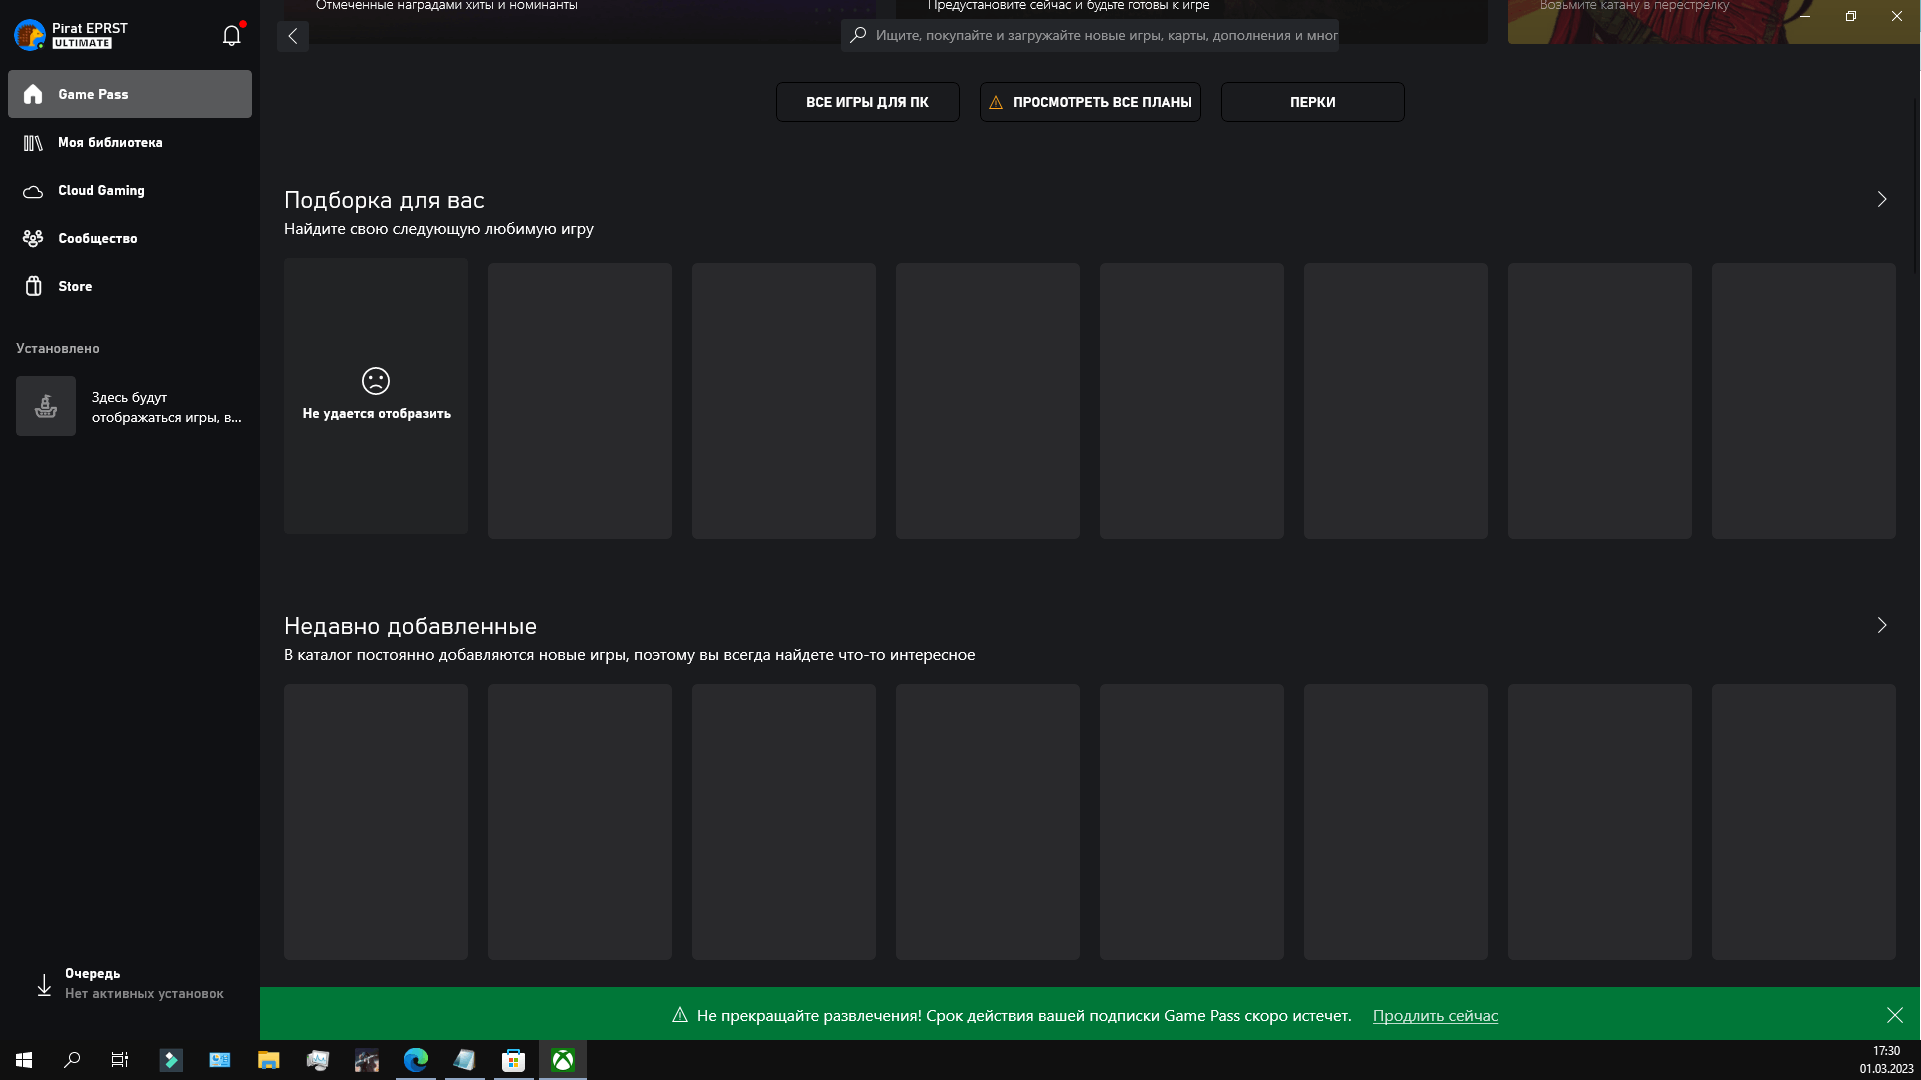Open Windows Start menu
The image size is (1921, 1080).
(24, 1060)
